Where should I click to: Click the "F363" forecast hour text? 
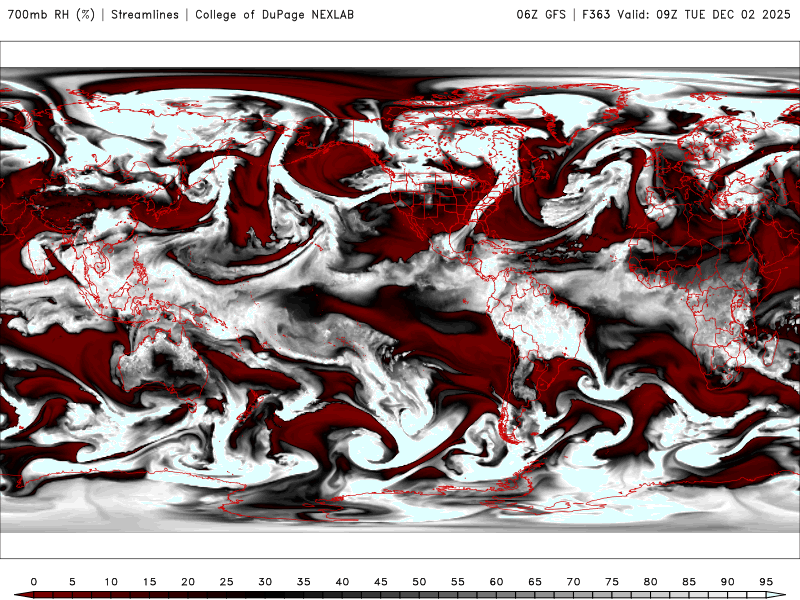click(x=596, y=15)
